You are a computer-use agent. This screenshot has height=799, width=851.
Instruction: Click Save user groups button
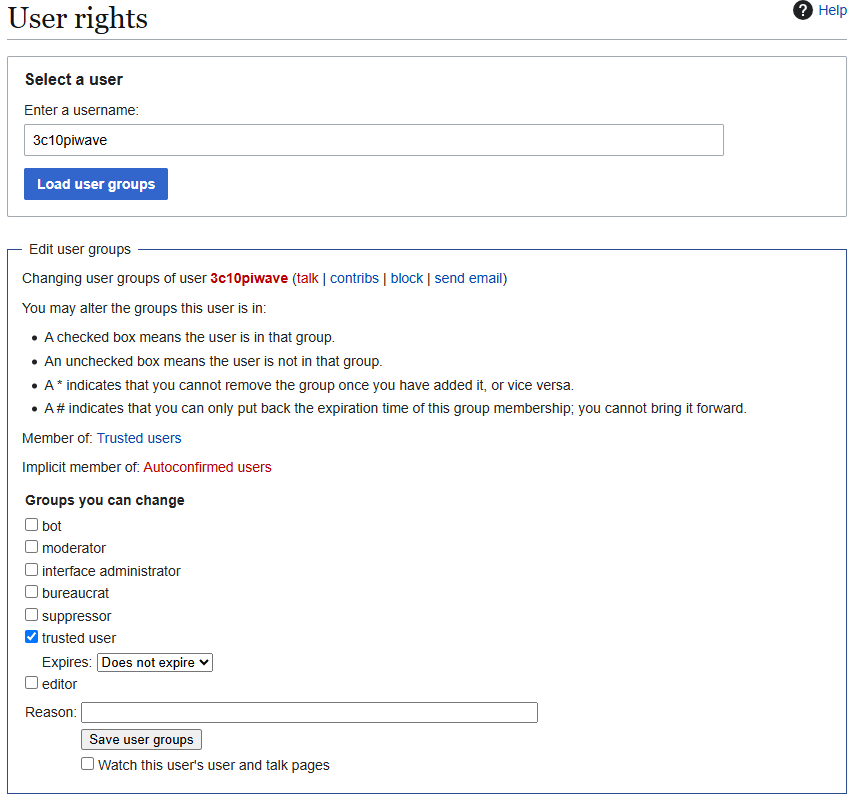click(141, 739)
